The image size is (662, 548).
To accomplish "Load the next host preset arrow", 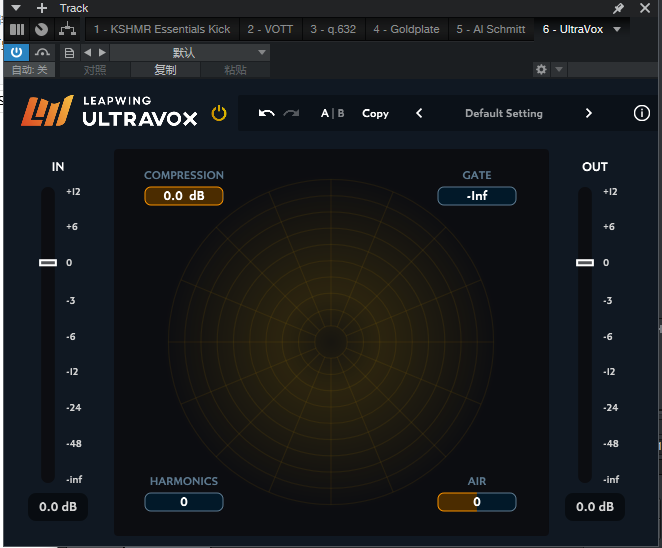I will coord(102,52).
